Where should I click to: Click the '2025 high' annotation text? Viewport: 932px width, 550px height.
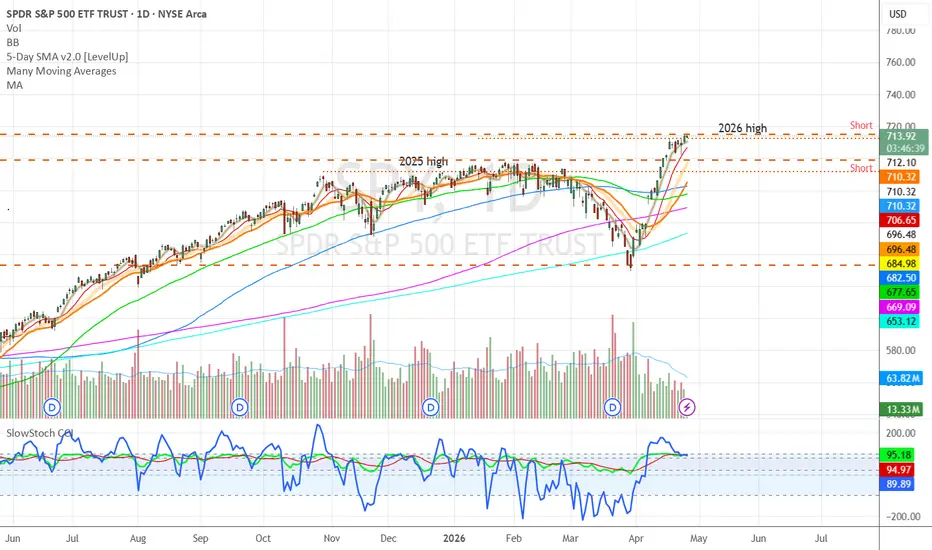coord(423,161)
